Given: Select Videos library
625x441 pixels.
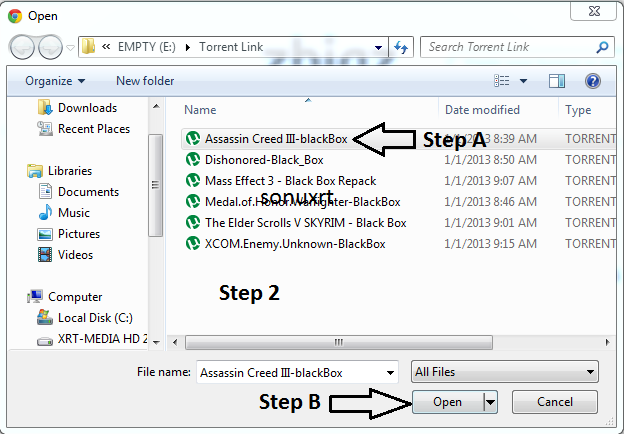Looking at the screenshot, I should pyautogui.click(x=75, y=255).
